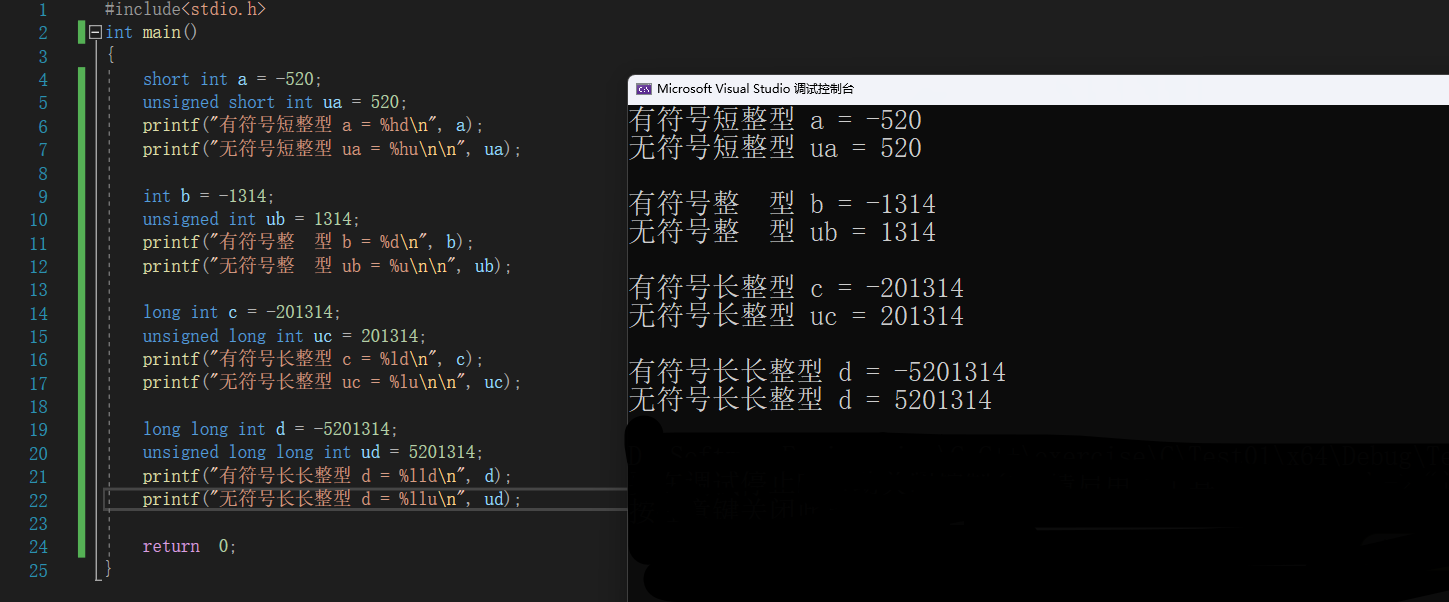Click the printf line with %d\n", b) in editor
The image size is (1449, 602).
pyautogui.click(x=308, y=242)
